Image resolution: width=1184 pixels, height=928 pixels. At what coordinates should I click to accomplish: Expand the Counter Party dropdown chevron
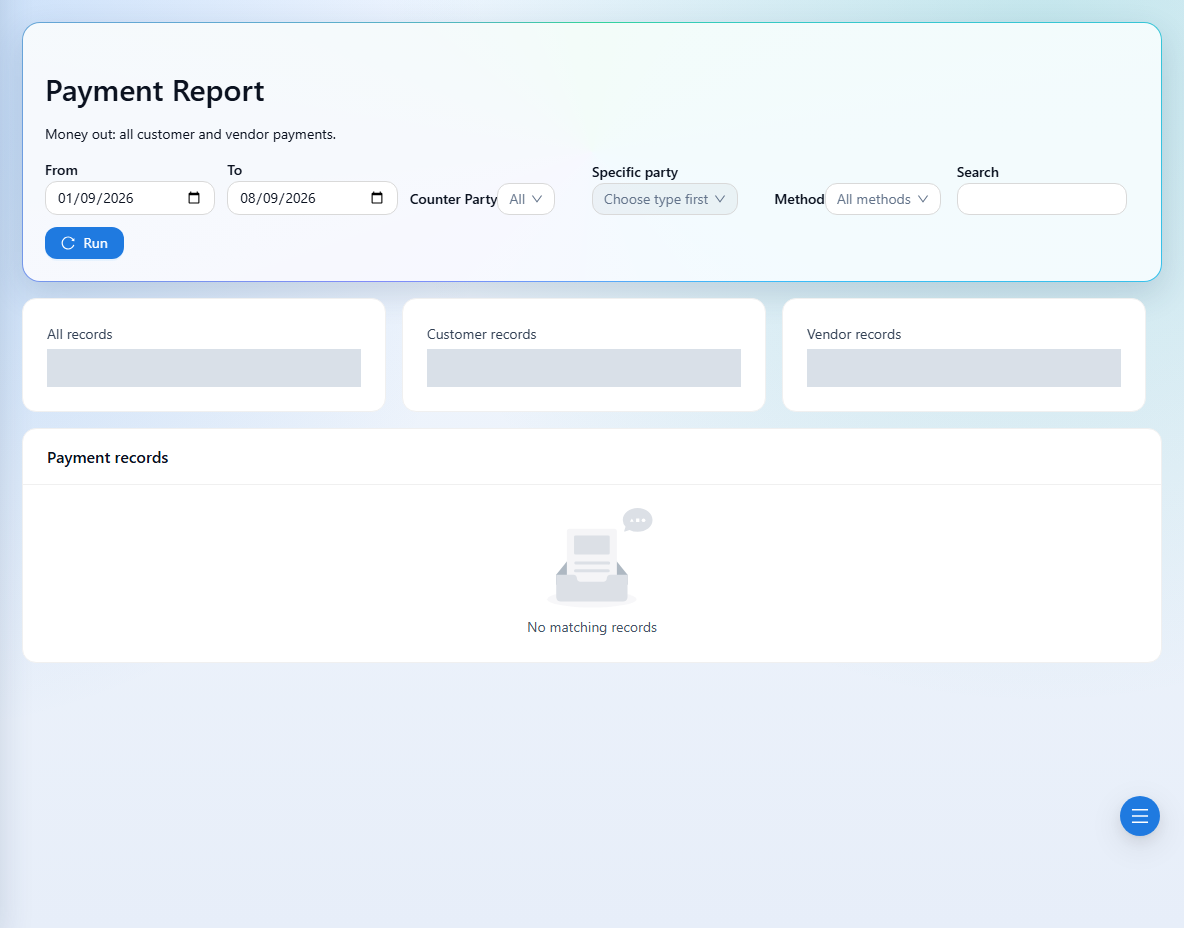537,199
